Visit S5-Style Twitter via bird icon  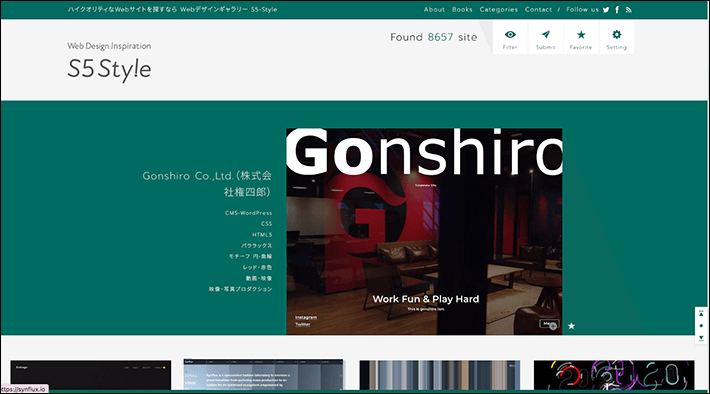tap(606, 10)
